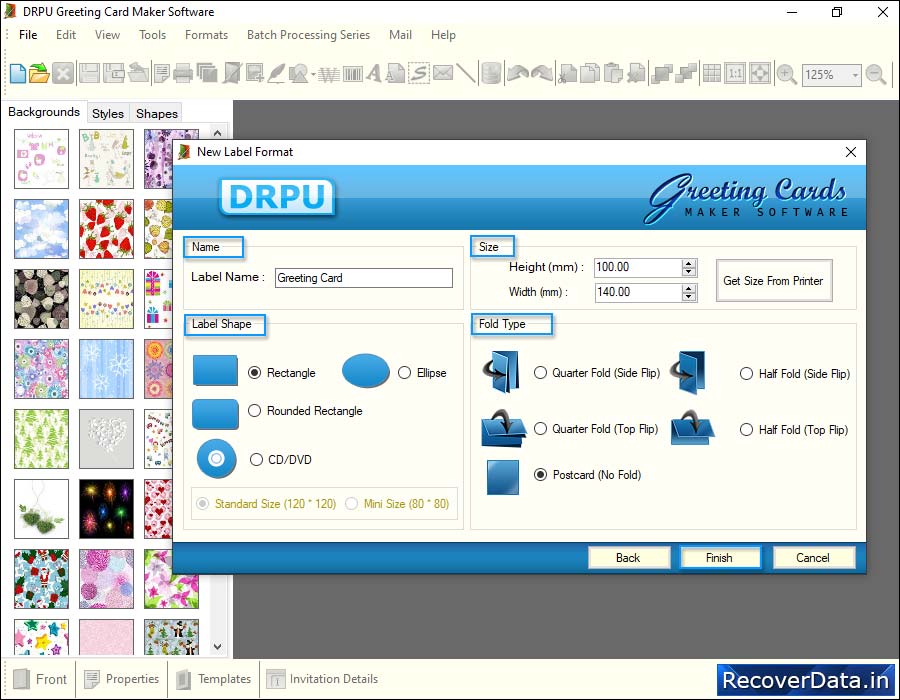Image resolution: width=900 pixels, height=700 pixels.
Task: Click the Copy toolbar icon
Action: (x=589, y=74)
